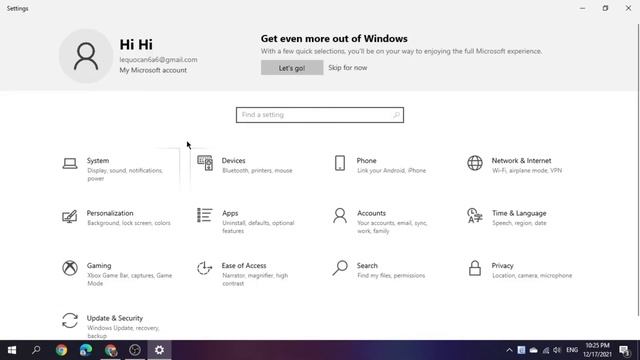Screen dimensions: 640x360
Task: Click the Let's go! button
Action: pos(292,68)
